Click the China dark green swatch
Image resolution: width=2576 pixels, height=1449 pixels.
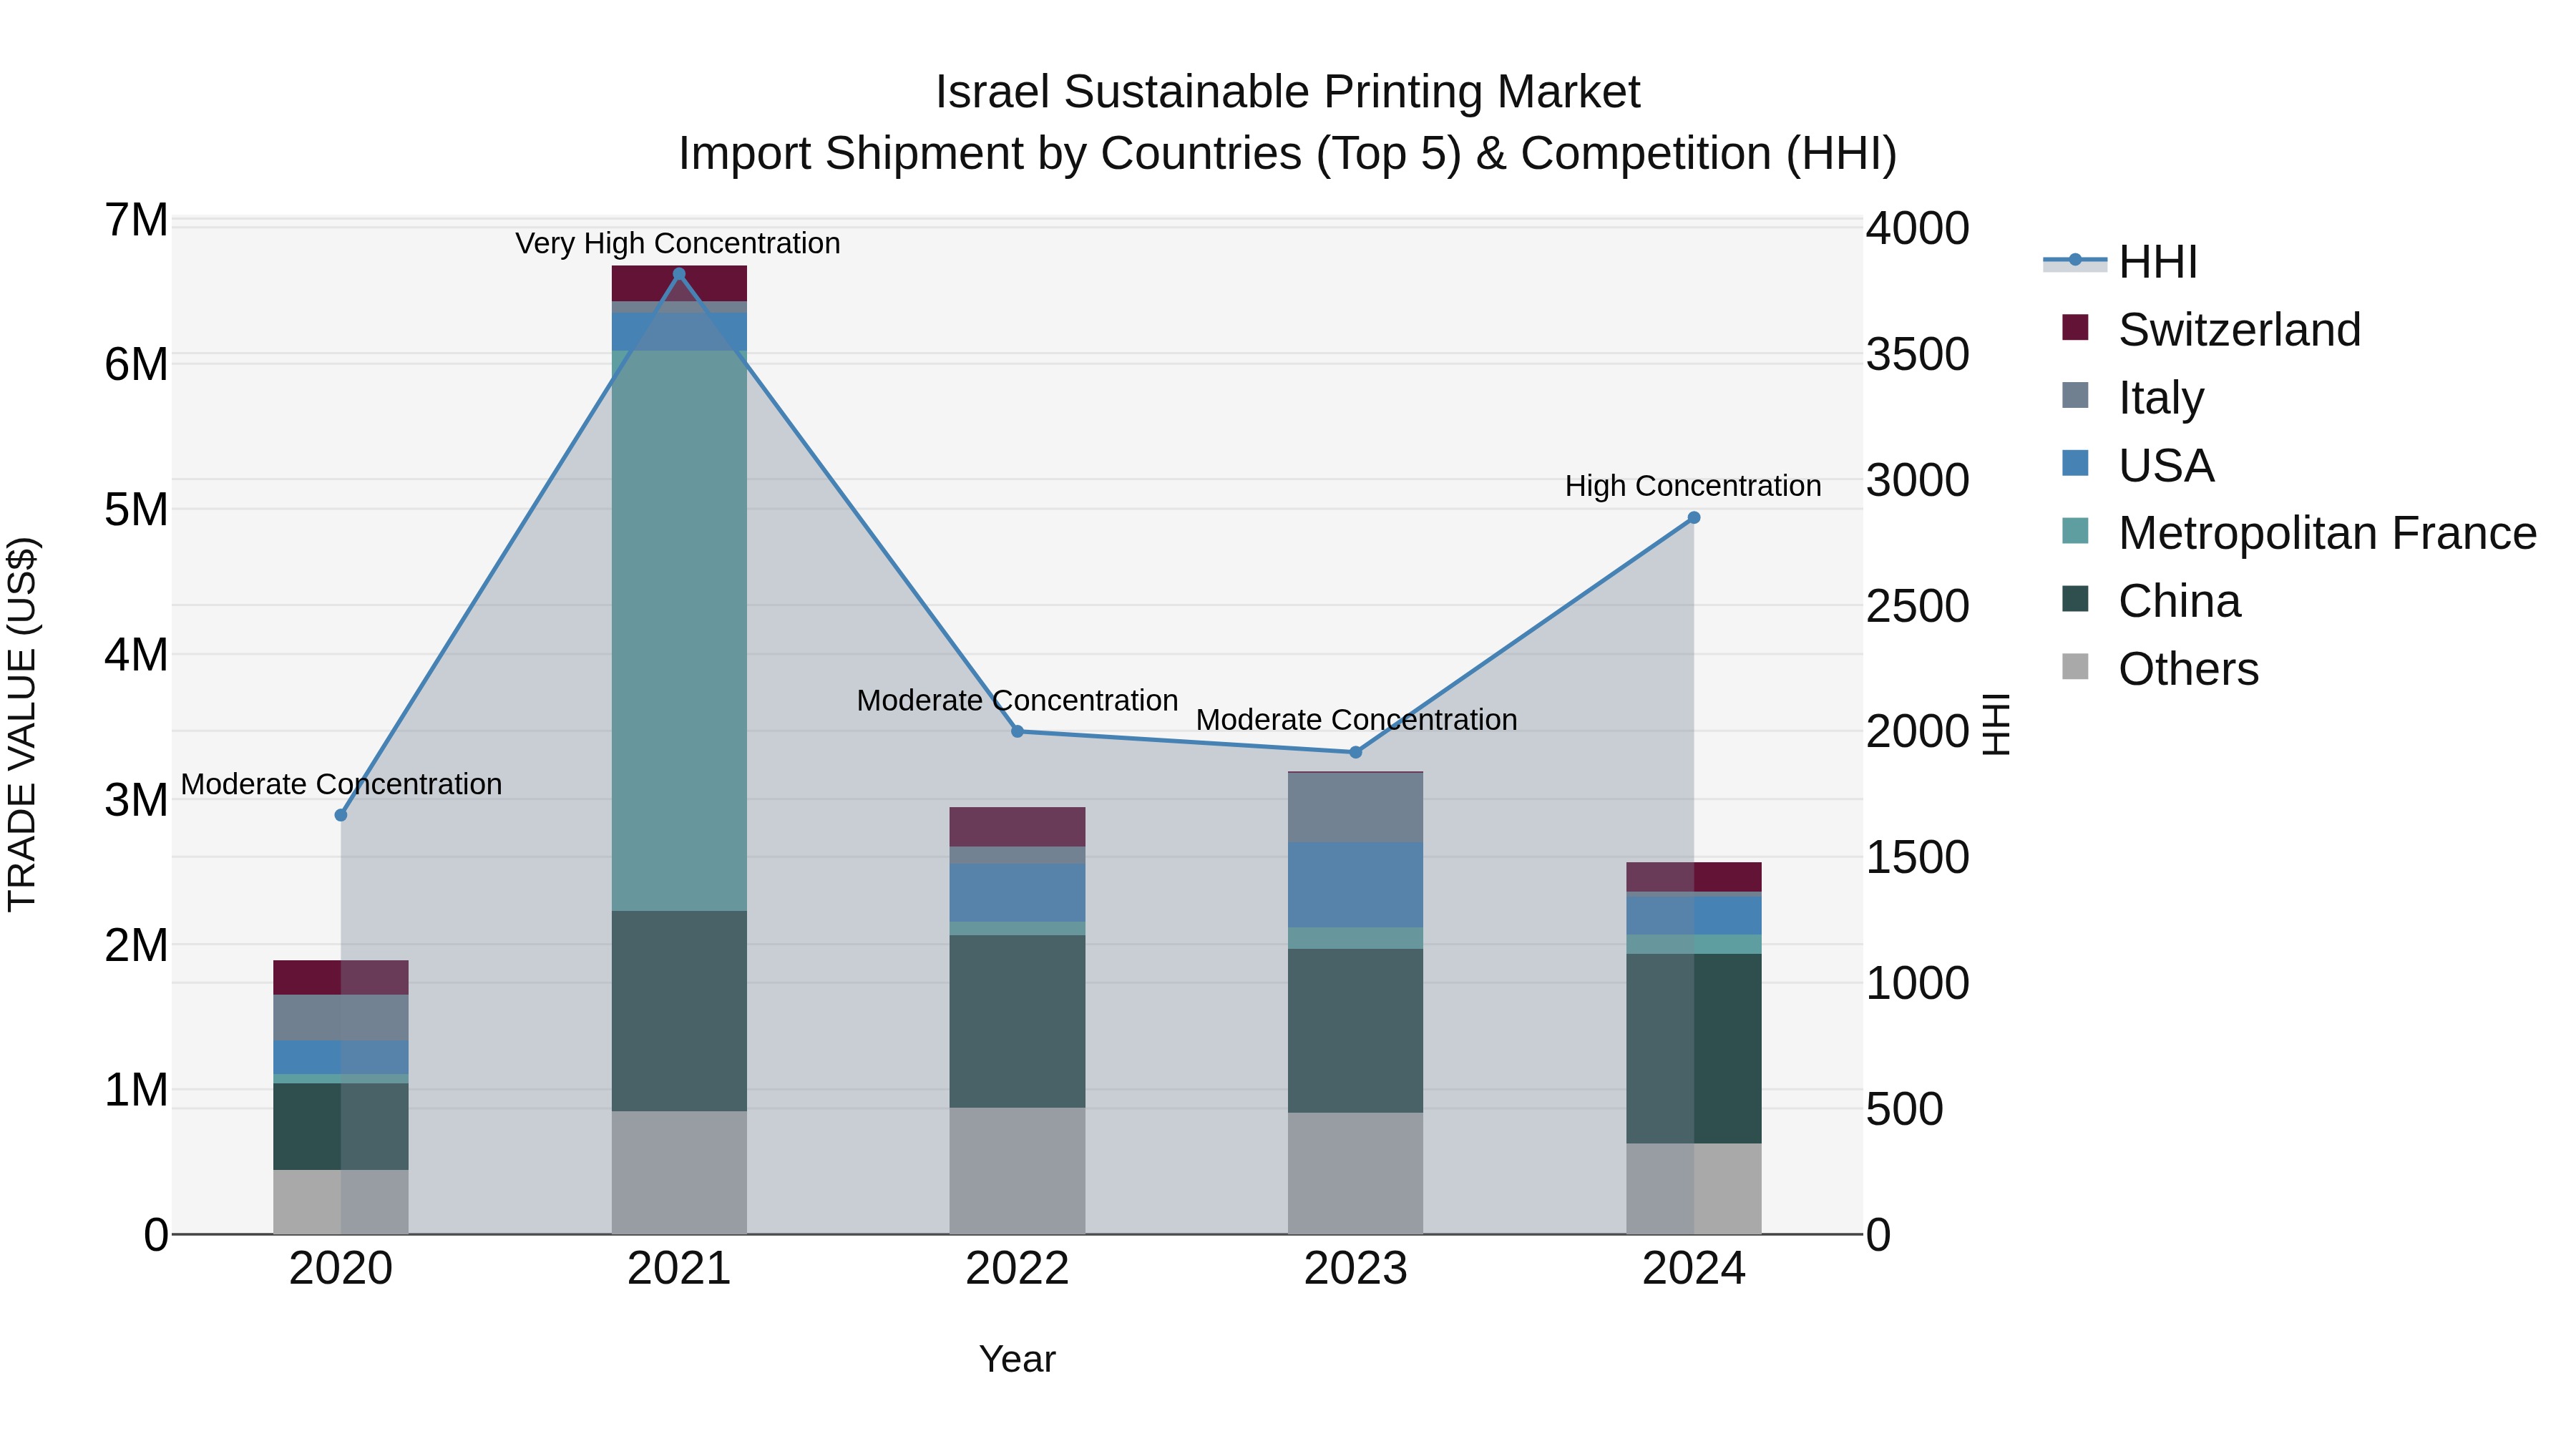(2075, 599)
